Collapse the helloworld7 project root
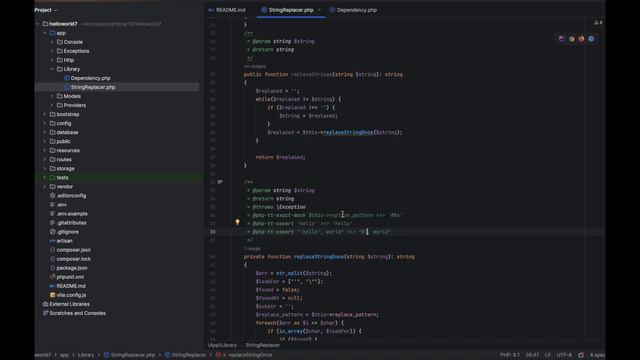 [38, 24]
